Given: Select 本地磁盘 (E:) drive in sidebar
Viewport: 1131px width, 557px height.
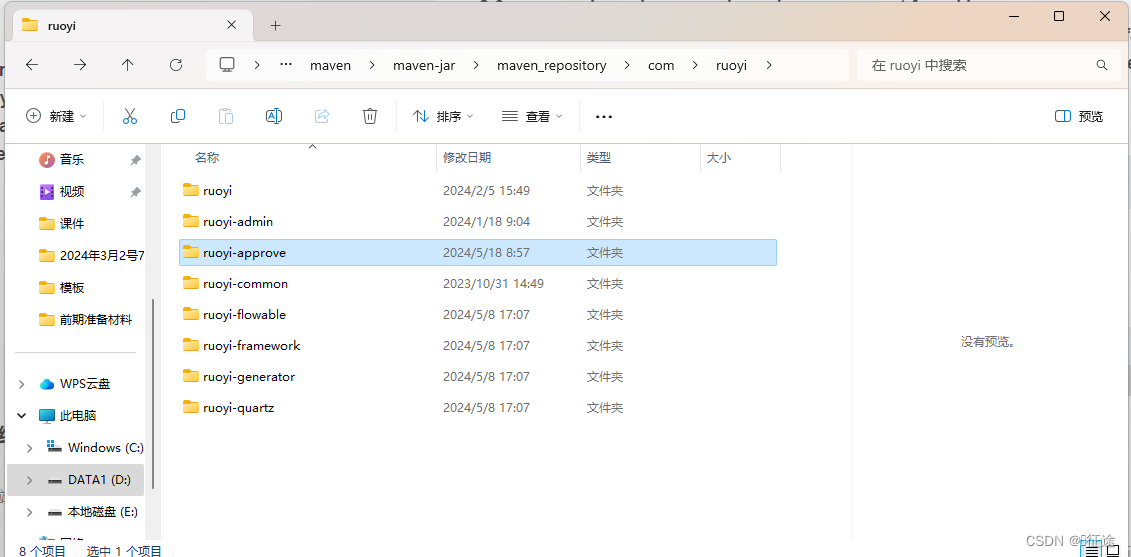Looking at the screenshot, I should (x=92, y=512).
